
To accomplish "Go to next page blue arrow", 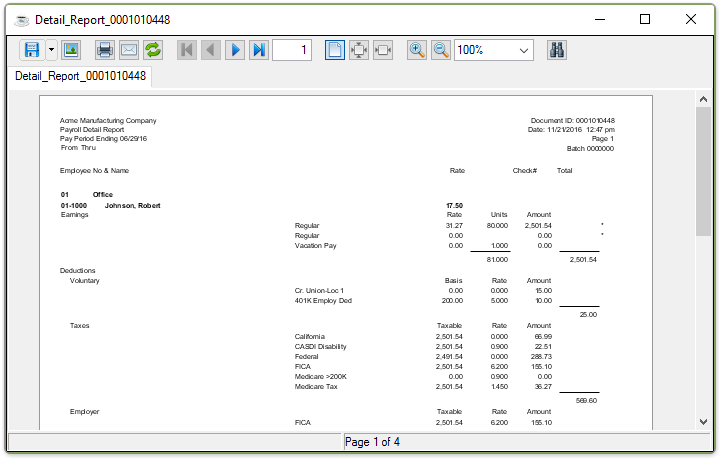I will [235, 50].
